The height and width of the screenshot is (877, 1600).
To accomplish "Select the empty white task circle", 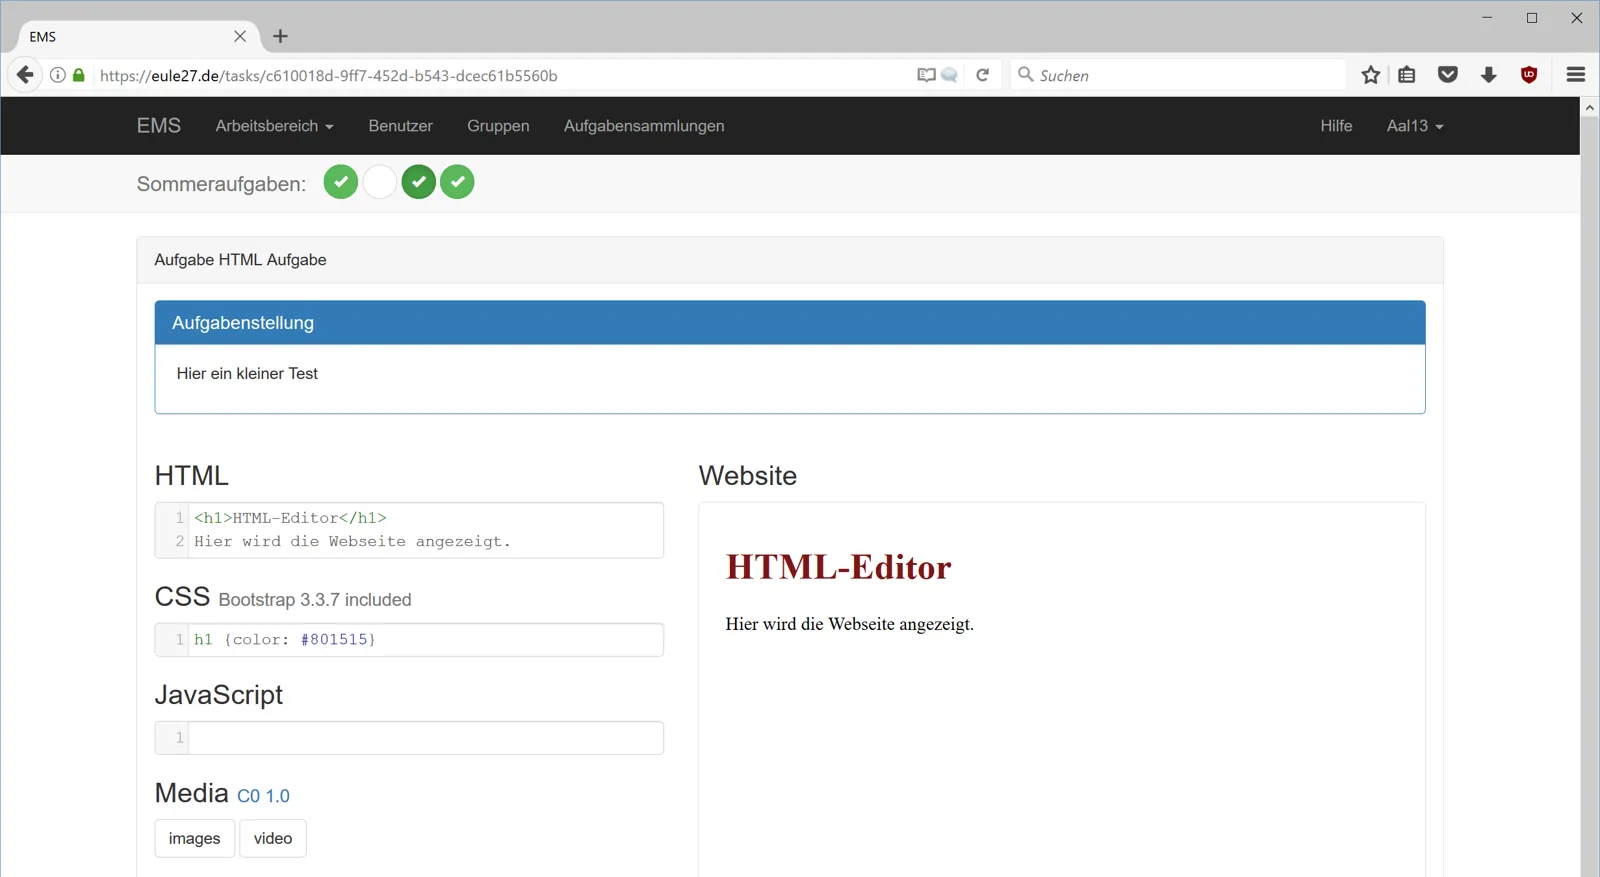I will pyautogui.click(x=380, y=182).
